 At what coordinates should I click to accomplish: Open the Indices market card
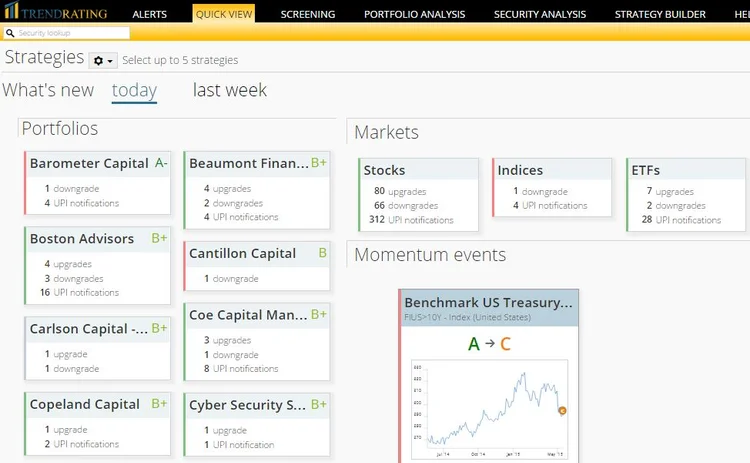(552, 187)
